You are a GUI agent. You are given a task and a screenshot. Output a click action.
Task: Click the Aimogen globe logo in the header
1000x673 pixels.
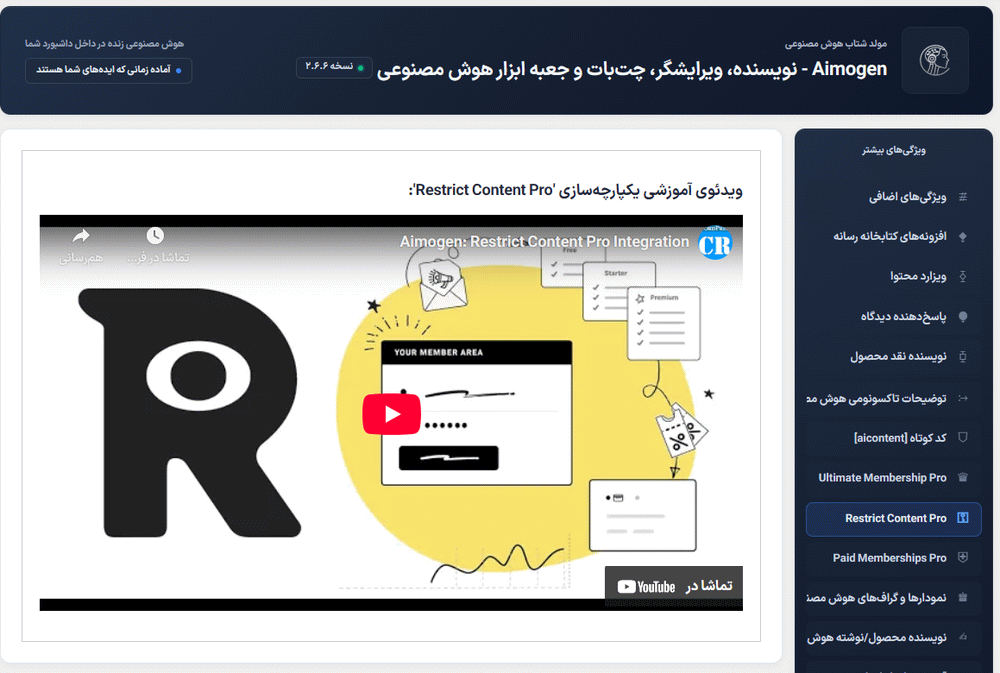tap(934, 60)
